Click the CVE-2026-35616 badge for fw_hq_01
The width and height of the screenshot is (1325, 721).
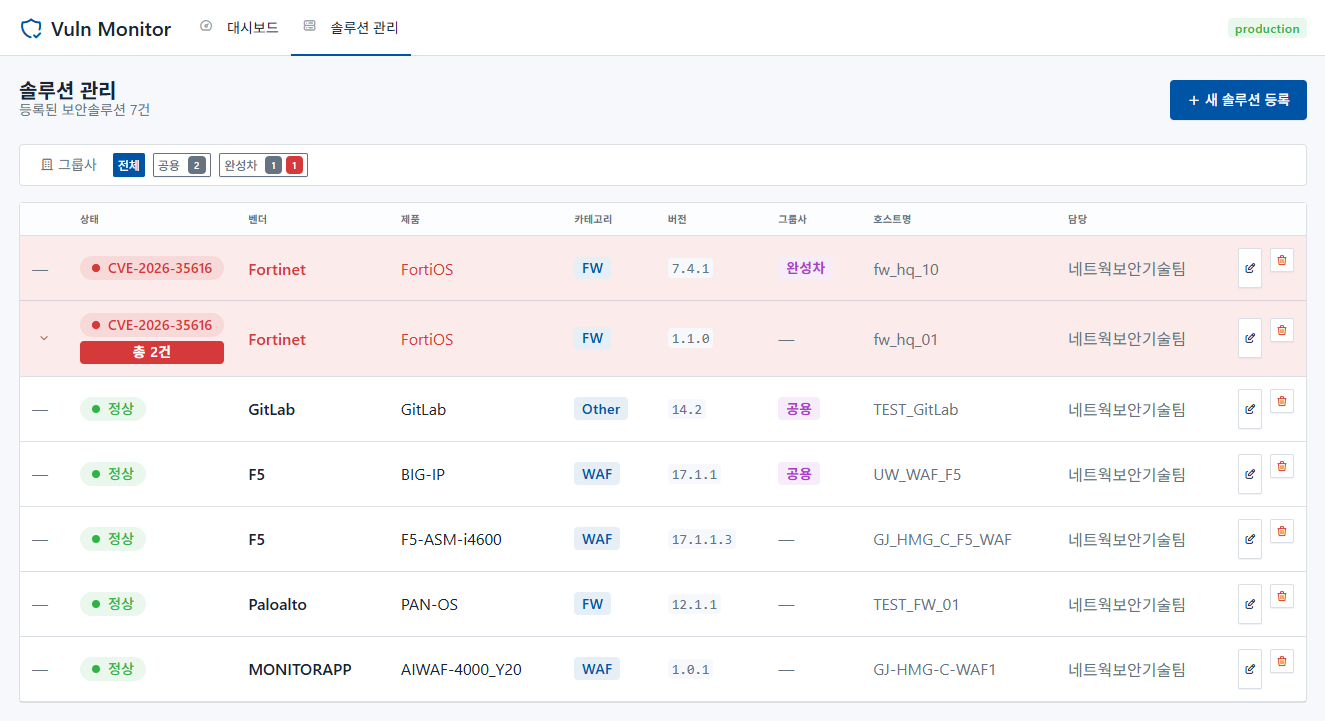tap(152, 325)
